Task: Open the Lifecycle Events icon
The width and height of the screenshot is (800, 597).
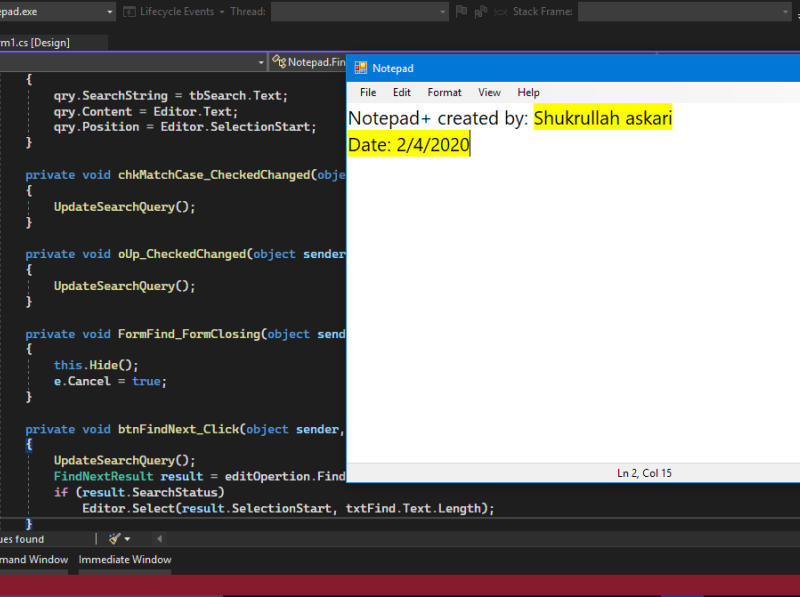Action: (x=130, y=11)
